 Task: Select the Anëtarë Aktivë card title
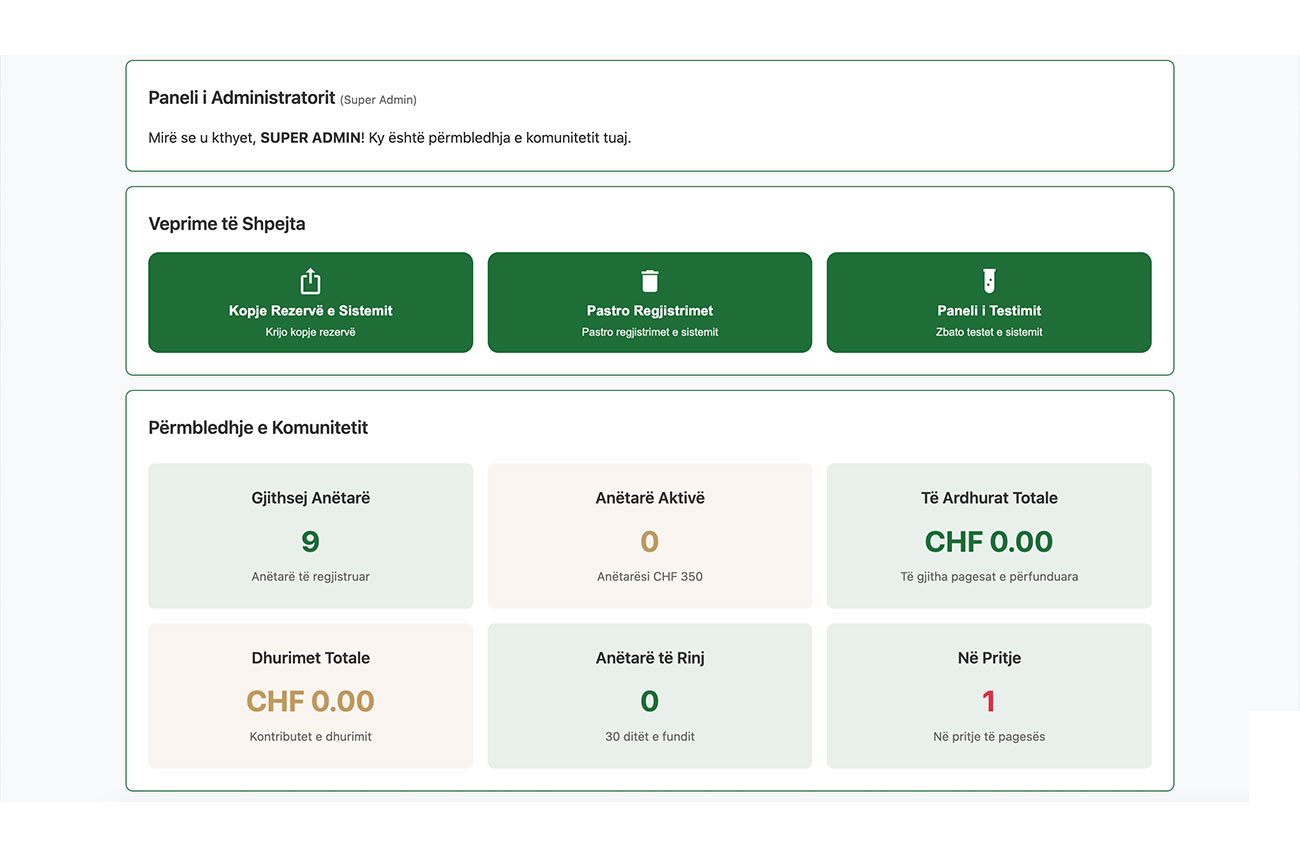point(649,498)
